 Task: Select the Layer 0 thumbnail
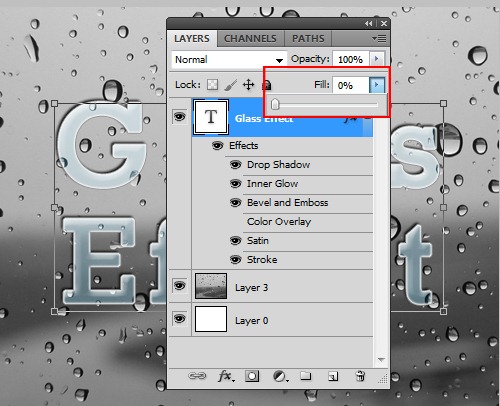point(211,319)
